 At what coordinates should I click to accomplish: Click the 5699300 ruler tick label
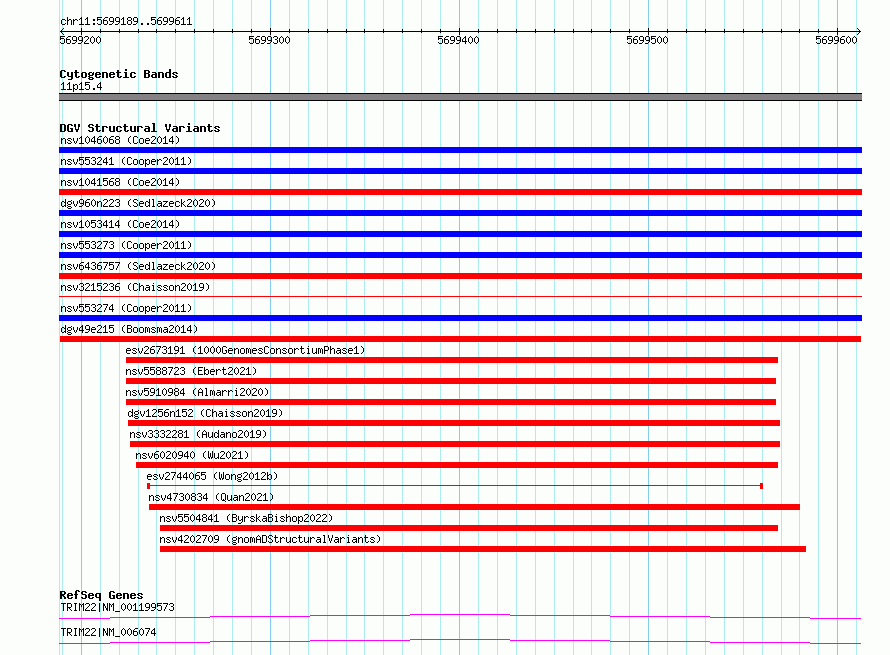pyautogui.click(x=269, y=40)
